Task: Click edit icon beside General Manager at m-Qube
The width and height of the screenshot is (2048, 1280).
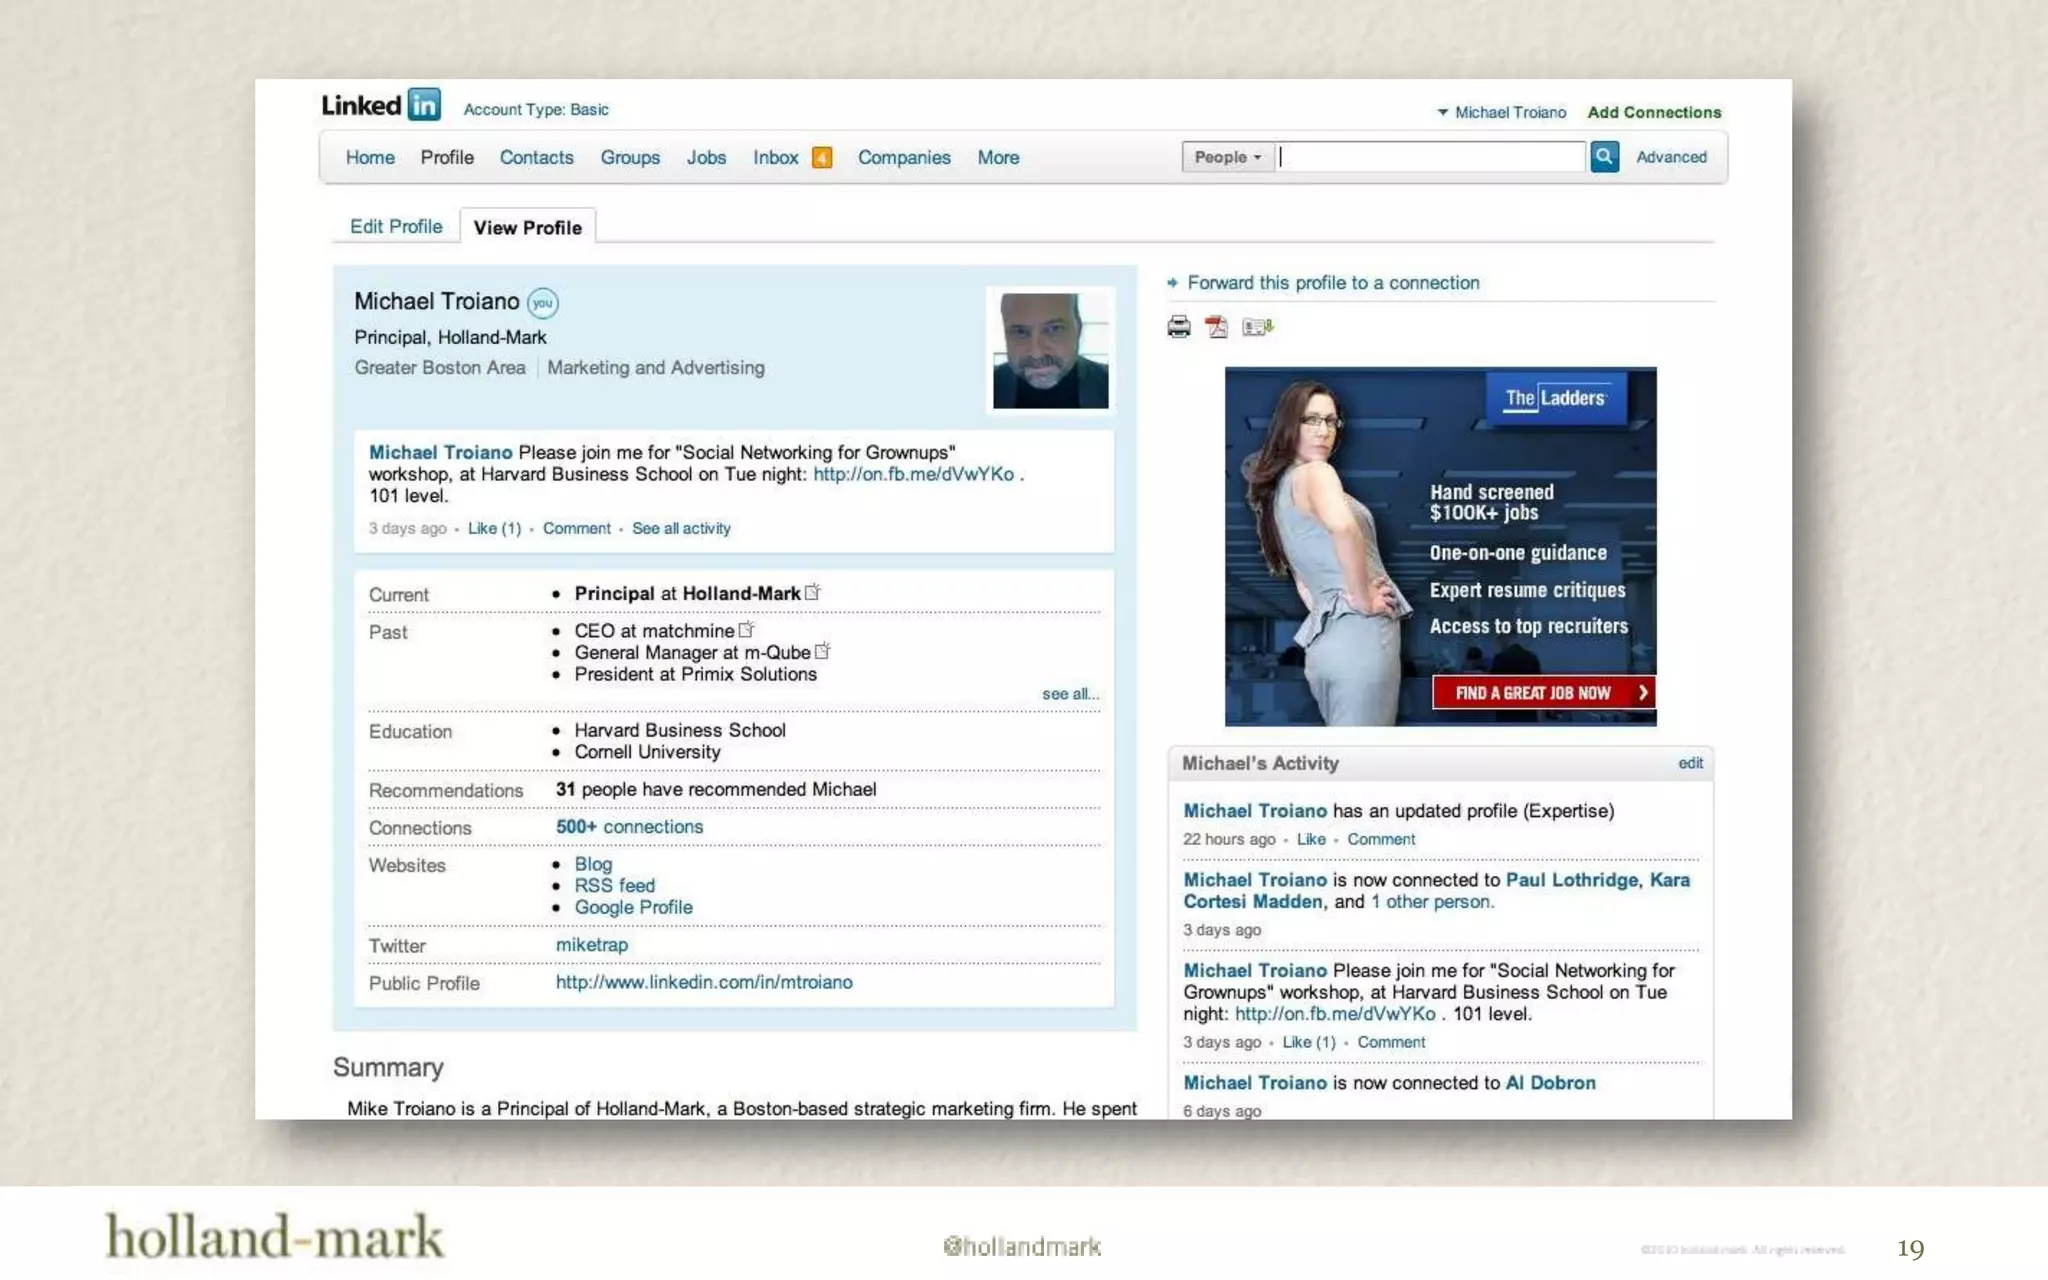Action: 822,651
